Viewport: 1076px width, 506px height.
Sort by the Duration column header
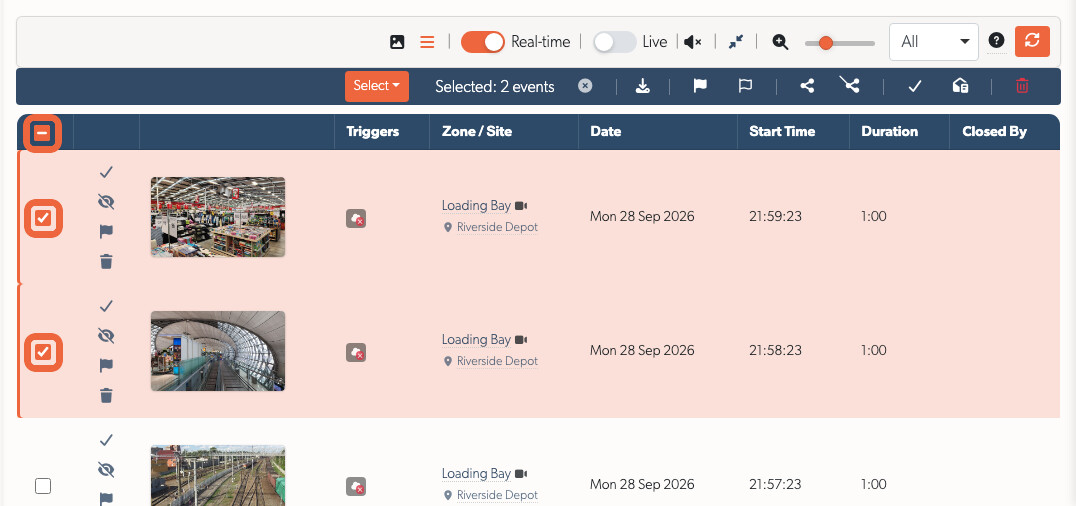889,132
